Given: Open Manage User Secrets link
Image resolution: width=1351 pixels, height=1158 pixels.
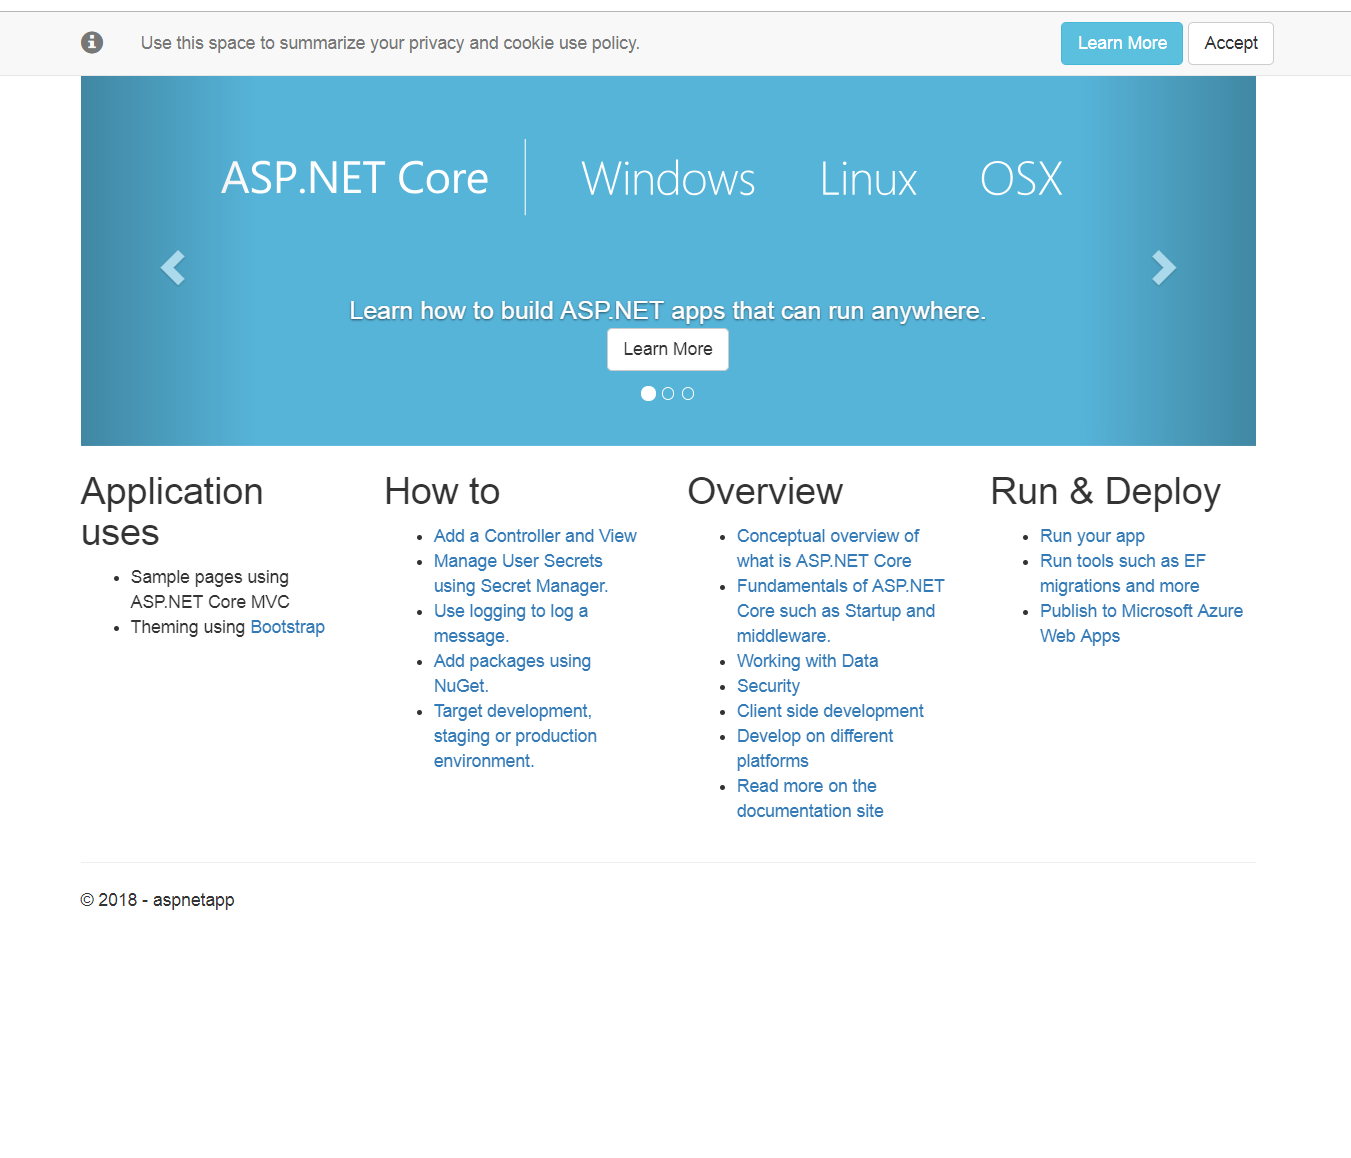Looking at the screenshot, I should [521, 574].
